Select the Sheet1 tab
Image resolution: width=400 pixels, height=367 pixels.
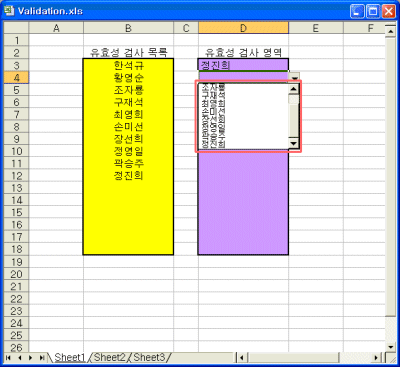(70, 357)
